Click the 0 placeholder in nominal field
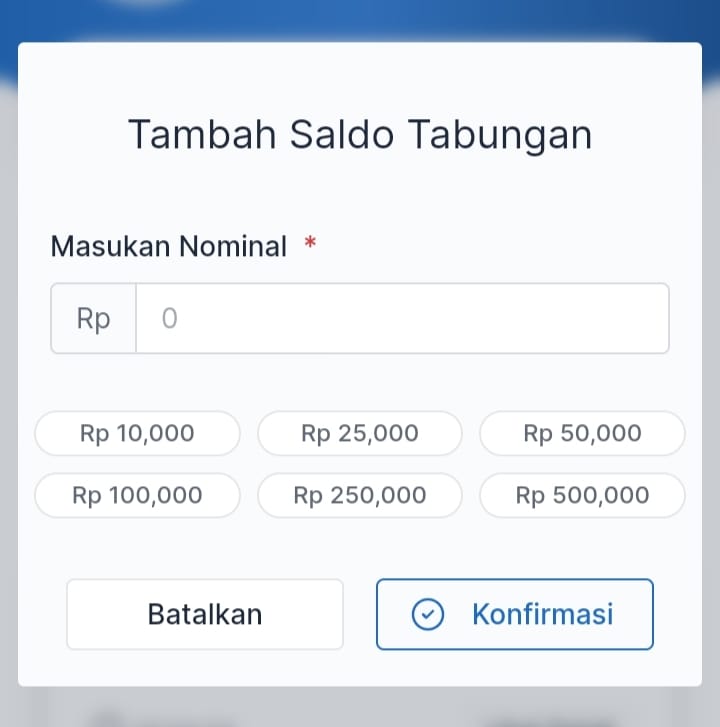720x727 pixels. pos(169,319)
